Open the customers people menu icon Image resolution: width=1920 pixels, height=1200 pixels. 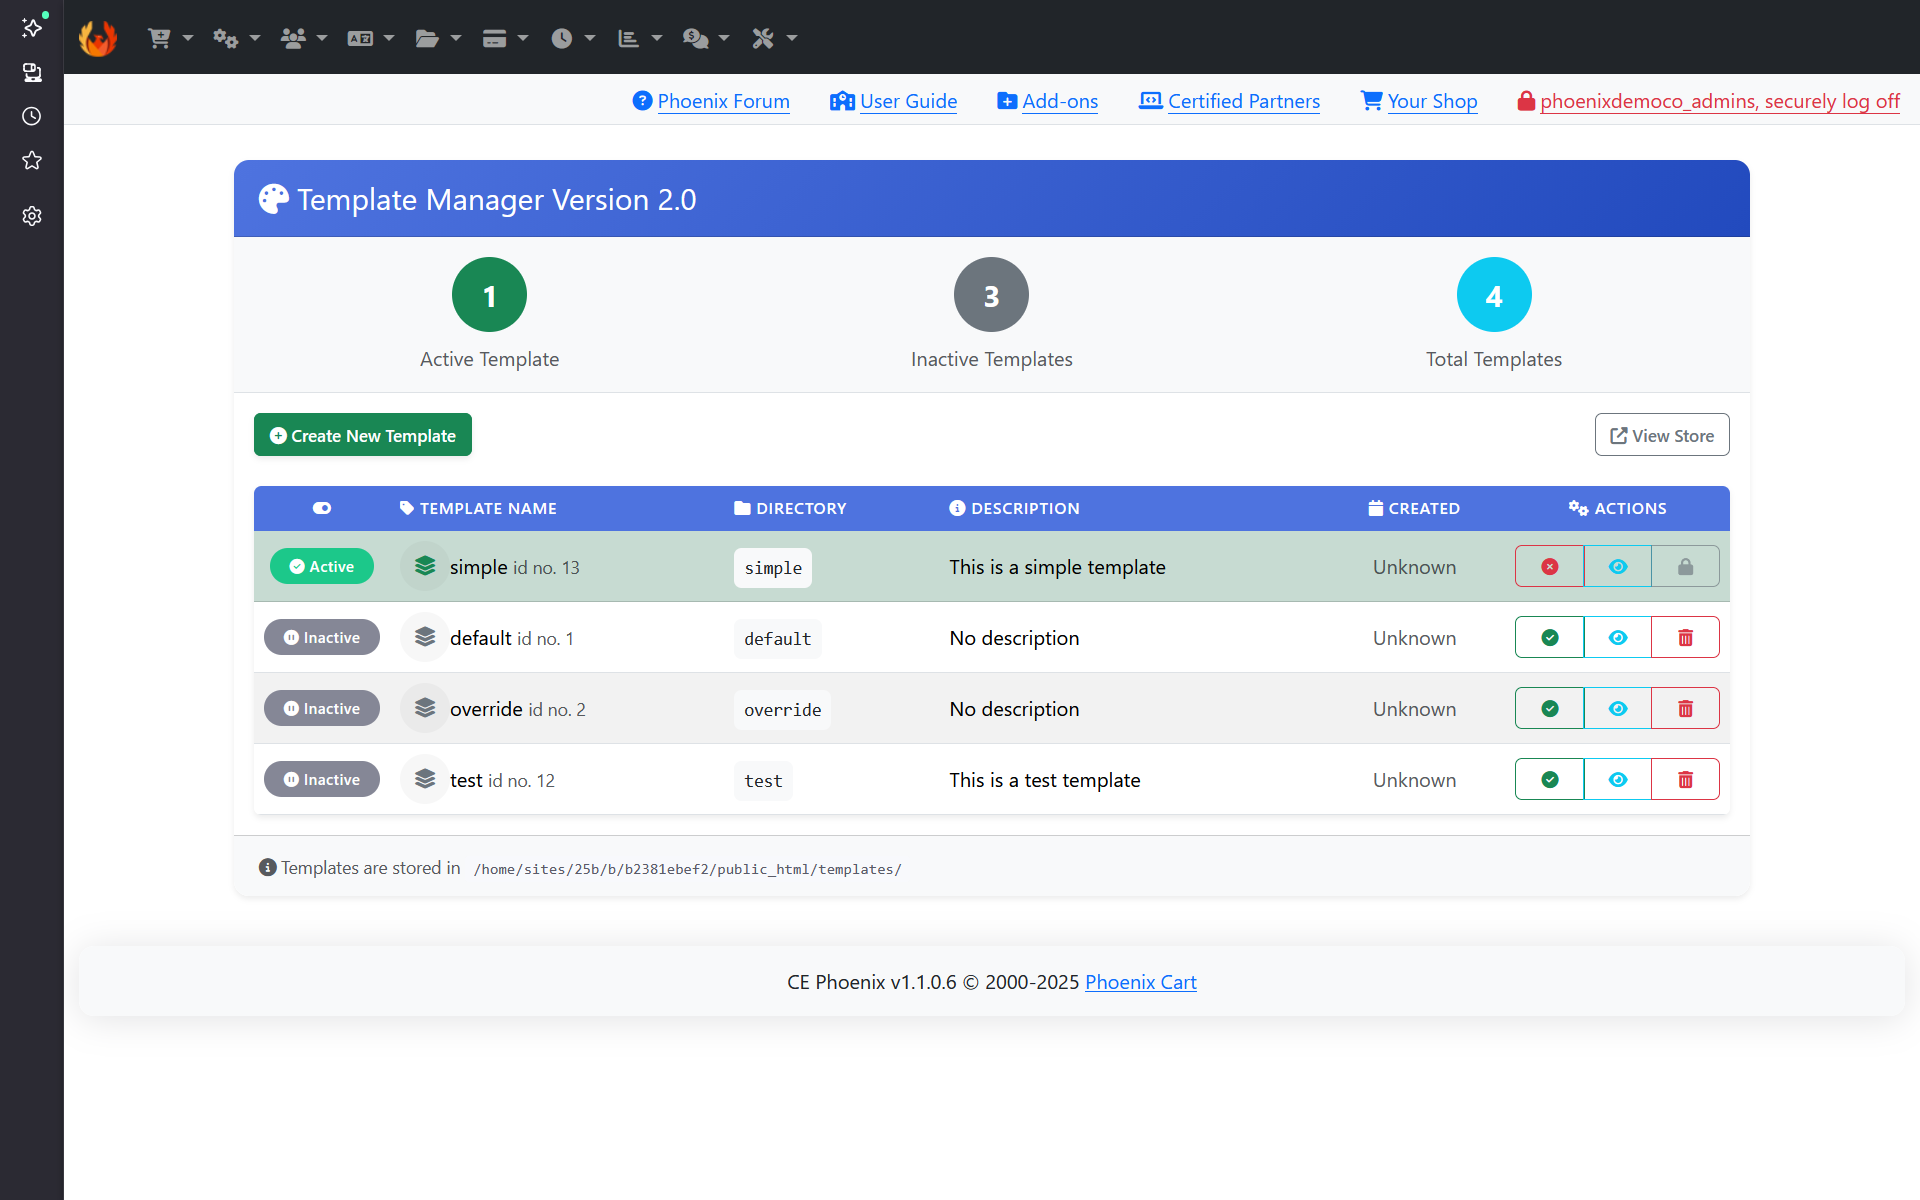pos(293,38)
